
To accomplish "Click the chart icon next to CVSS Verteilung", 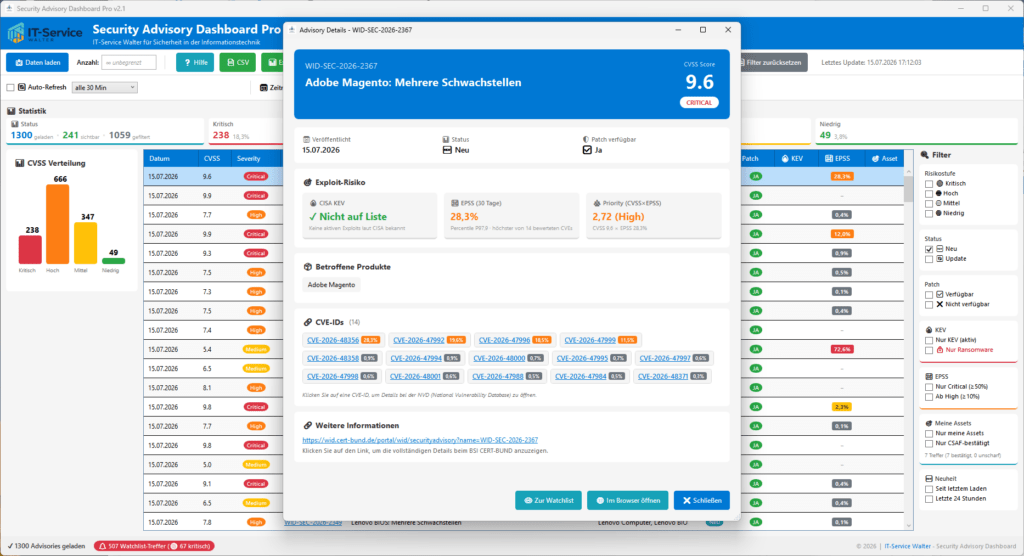I will (20, 163).
